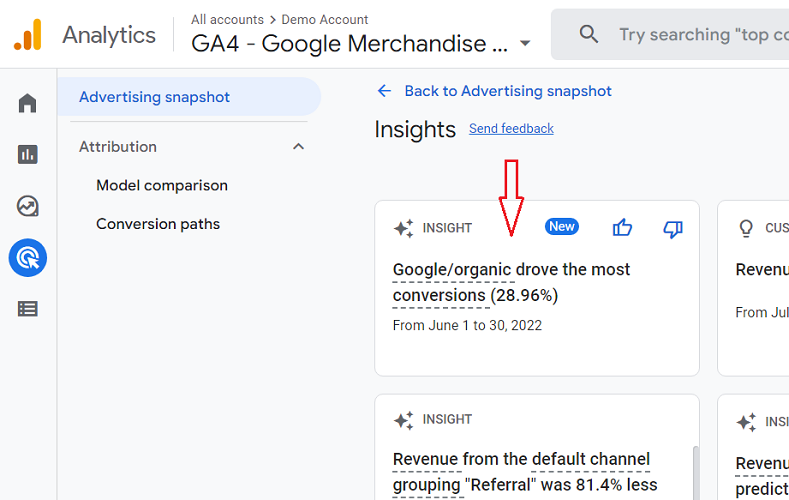789x500 pixels.
Task: Open the Explore icon in sidebar
Action: (28, 206)
